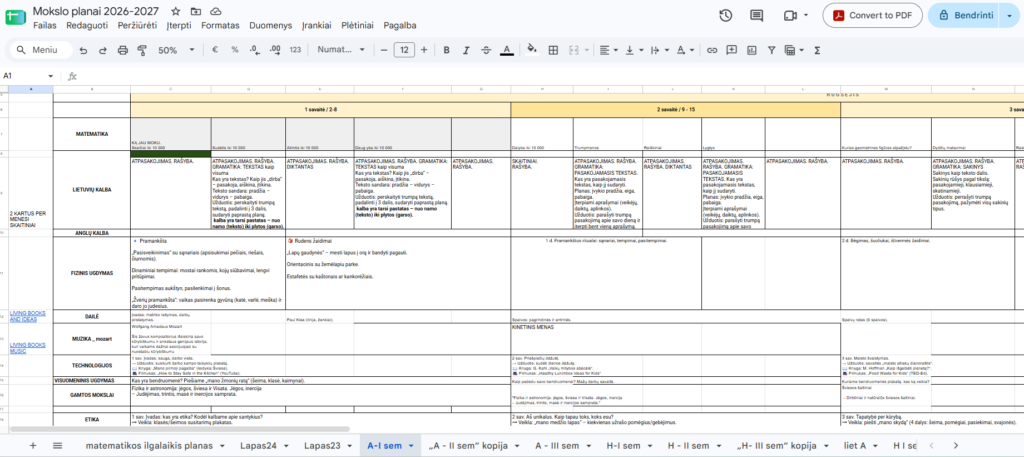Open the Duomenys menu

tap(271, 25)
